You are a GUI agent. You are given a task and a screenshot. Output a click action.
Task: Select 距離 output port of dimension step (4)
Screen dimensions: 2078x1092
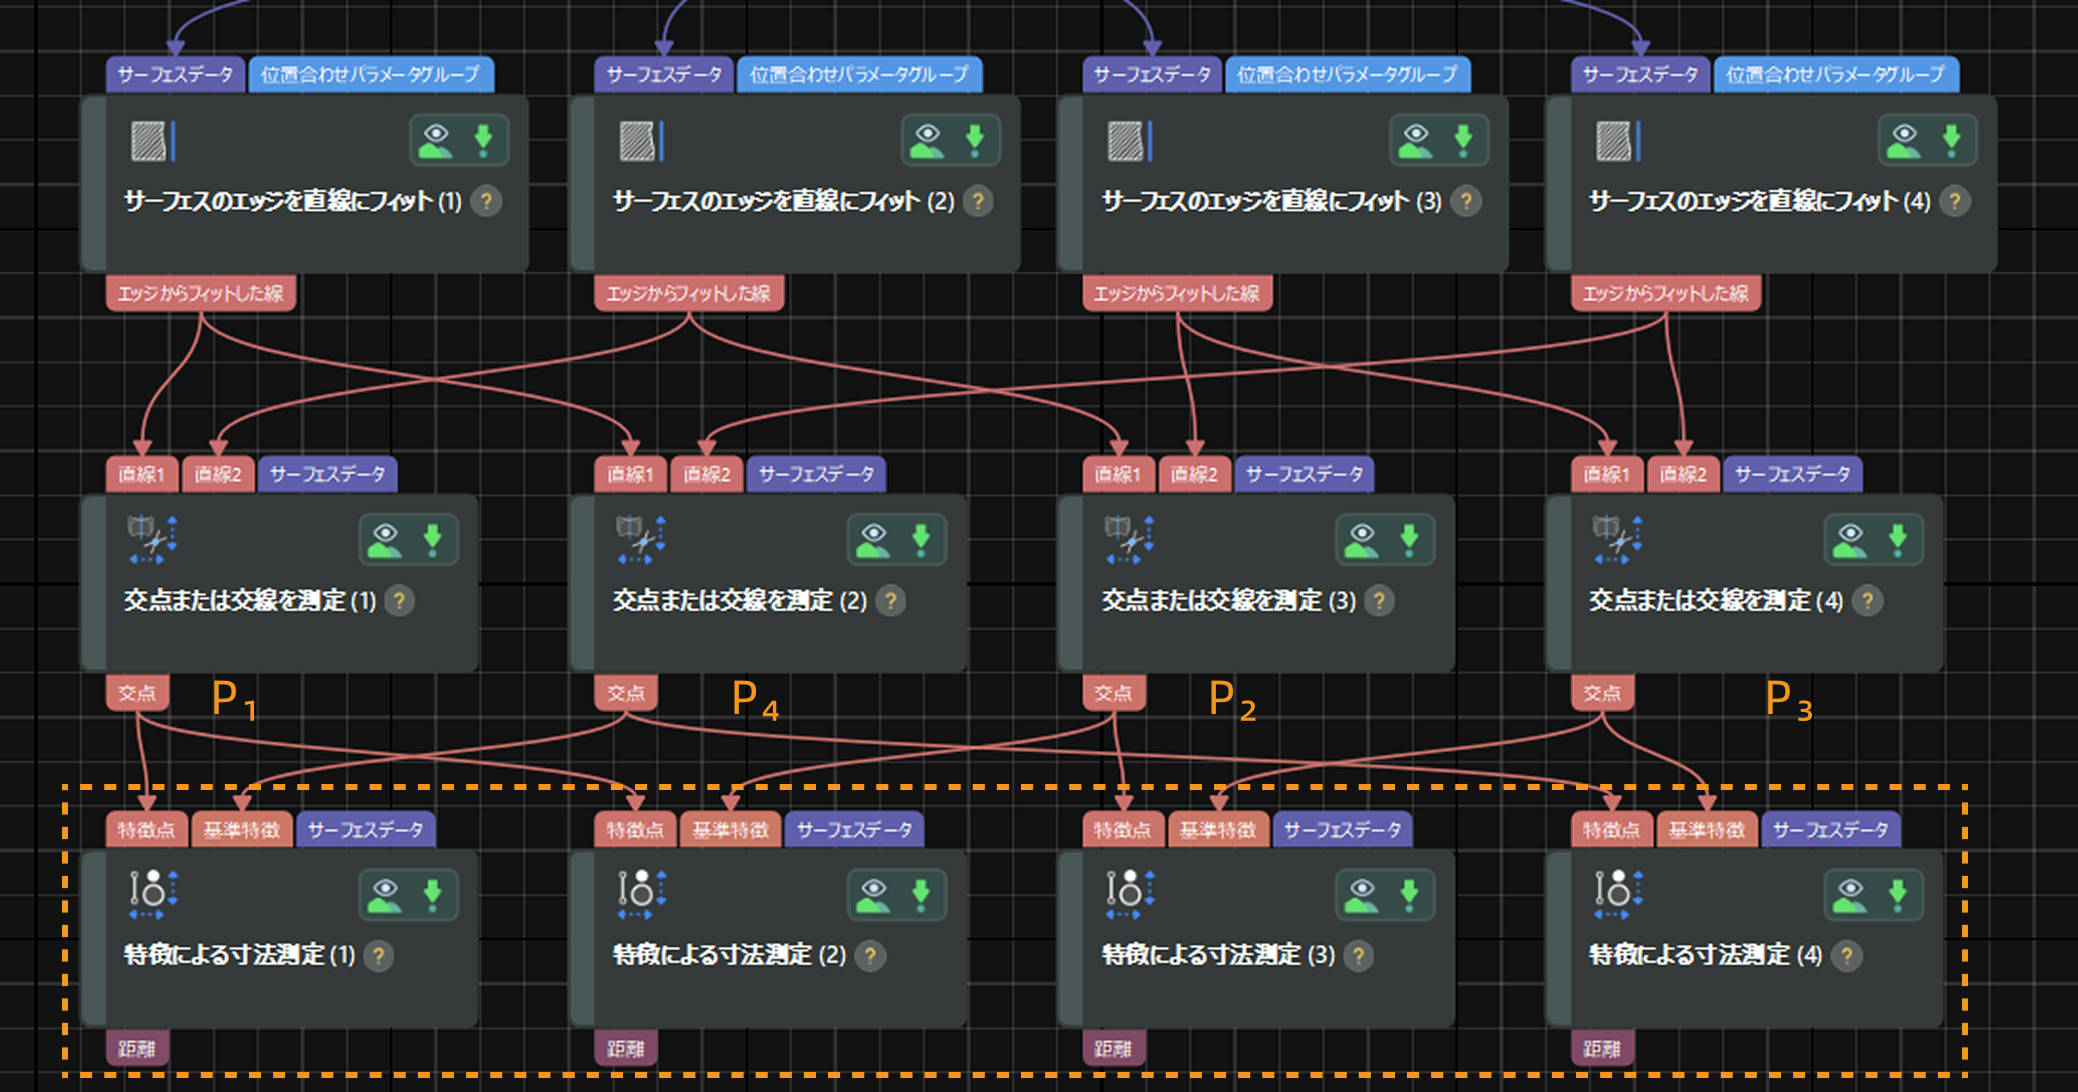click(1602, 1048)
